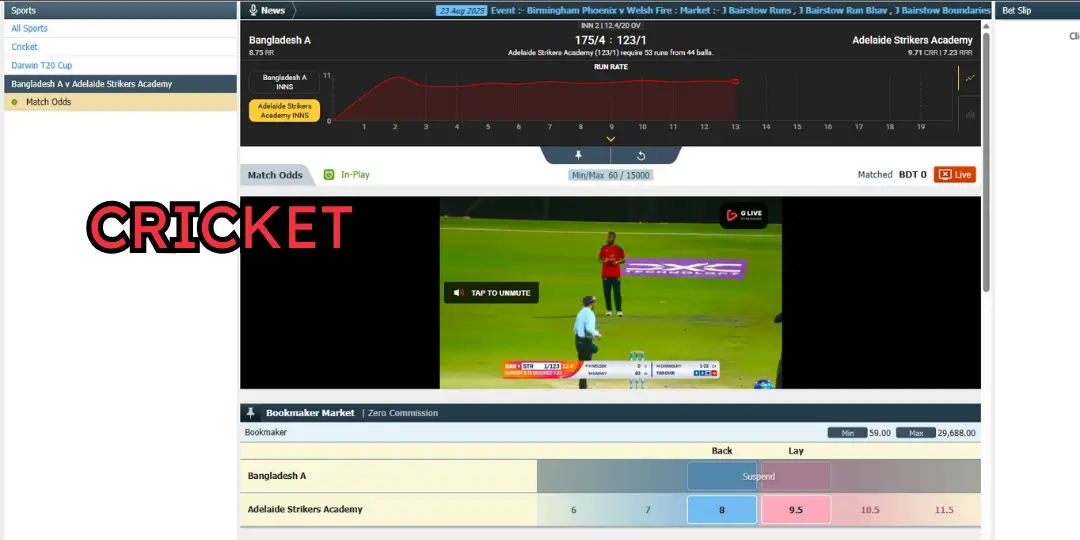Click run rate marker at over 13
This screenshot has width=1080, height=540.
tap(736, 82)
